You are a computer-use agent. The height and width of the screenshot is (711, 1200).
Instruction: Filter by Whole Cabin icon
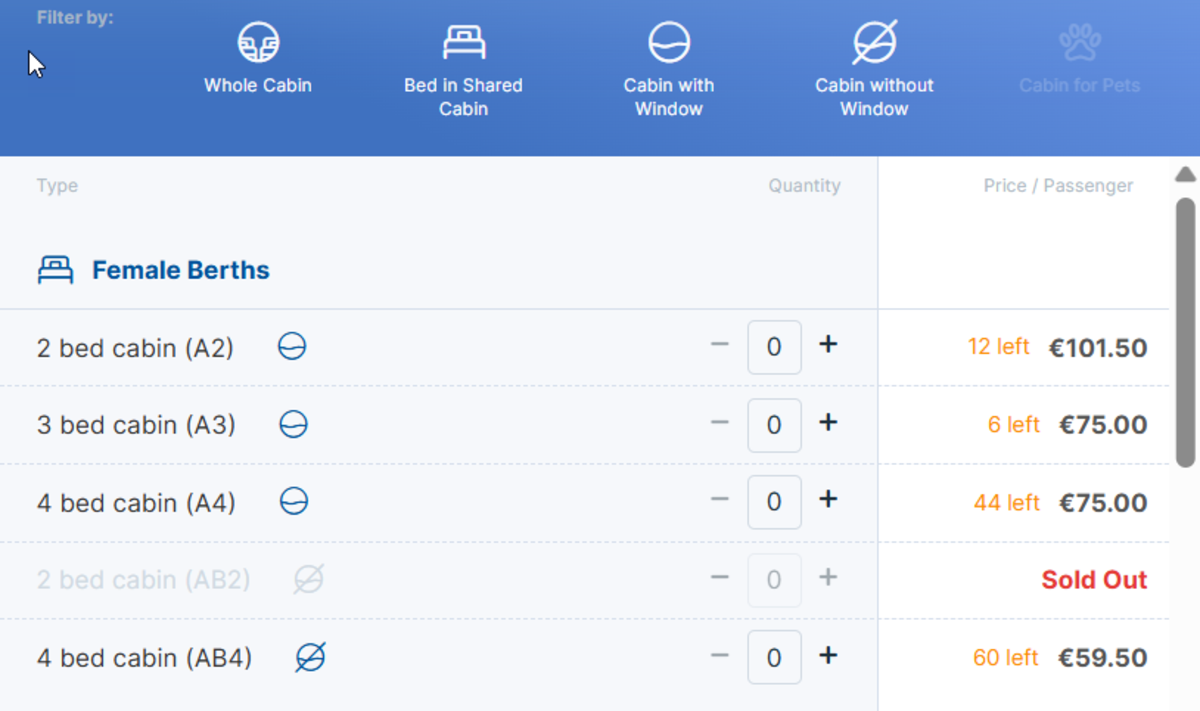point(258,45)
